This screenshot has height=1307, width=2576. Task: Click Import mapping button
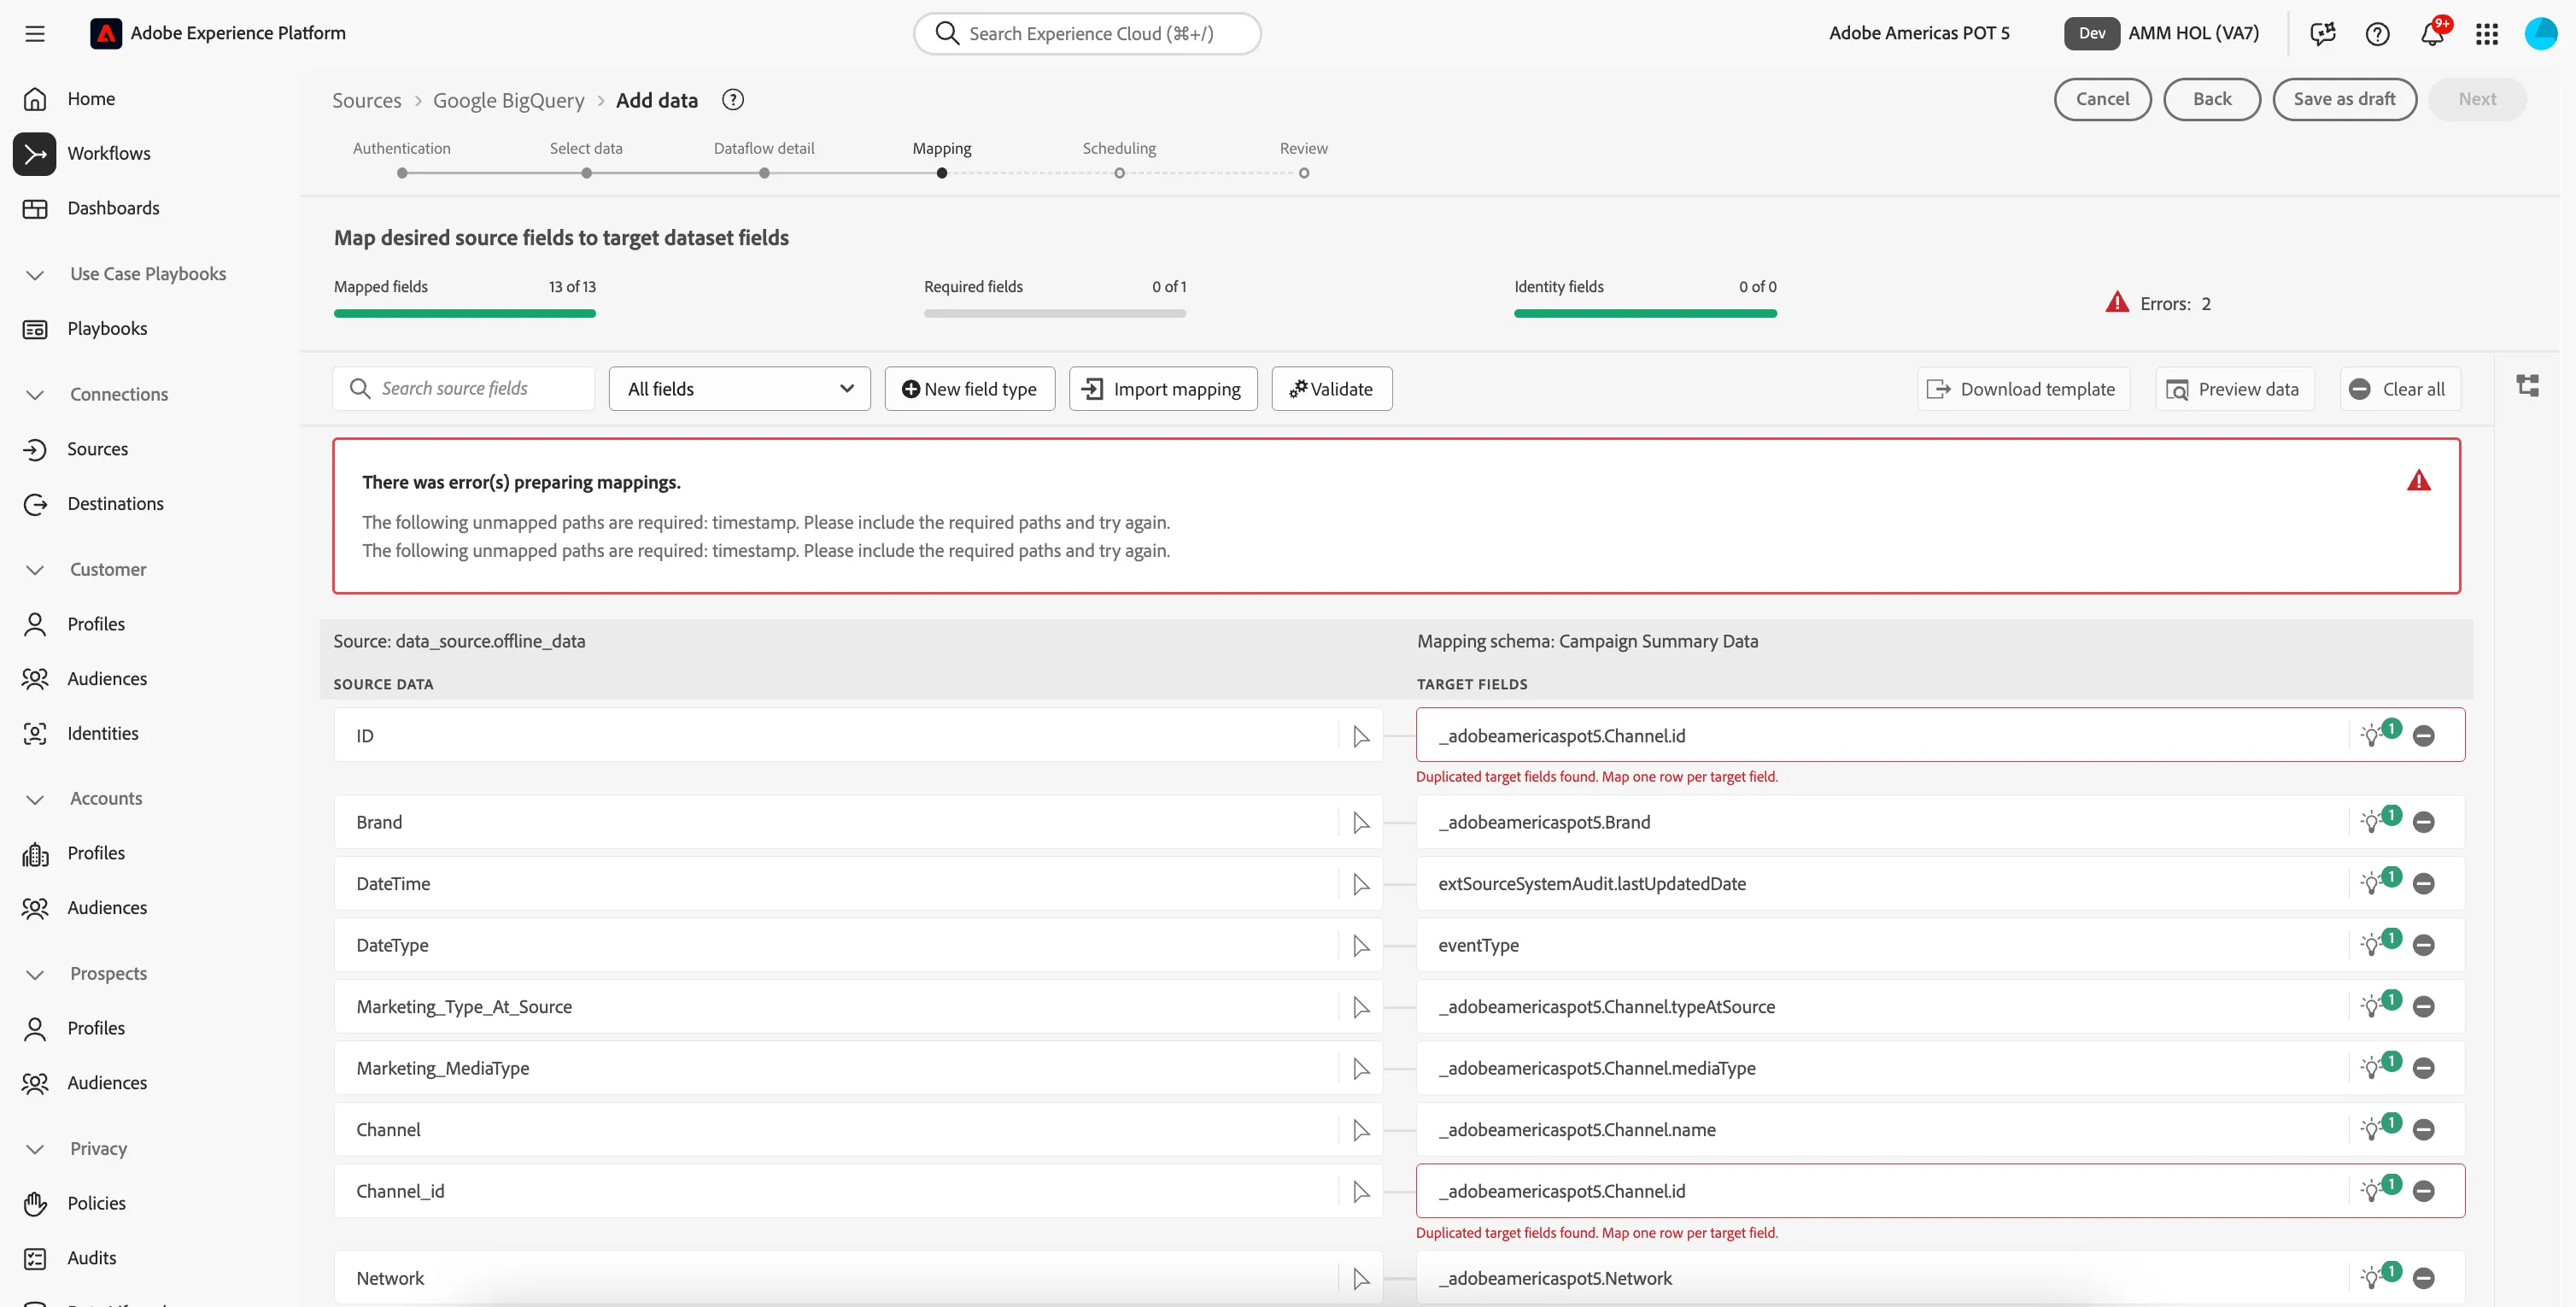[x=1163, y=388]
